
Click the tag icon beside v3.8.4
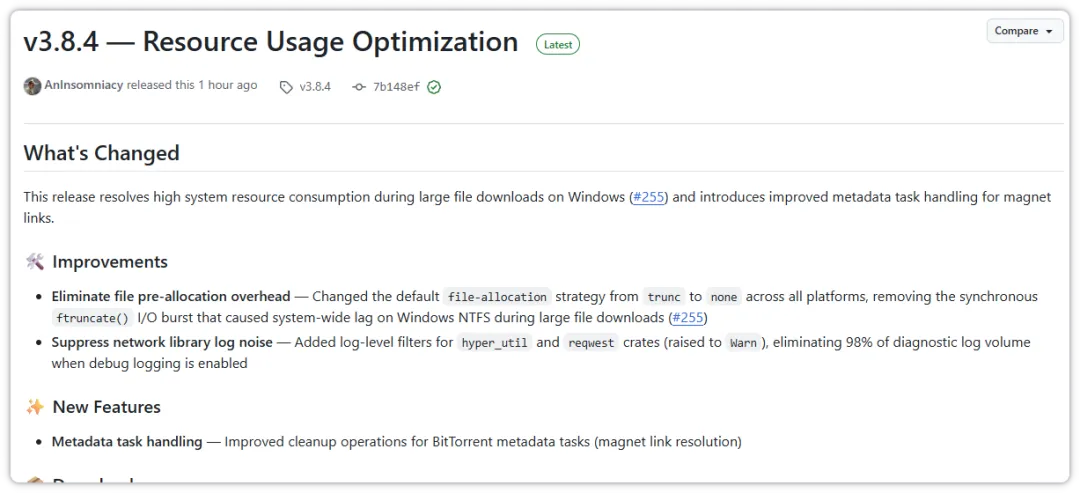click(x=286, y=87)
